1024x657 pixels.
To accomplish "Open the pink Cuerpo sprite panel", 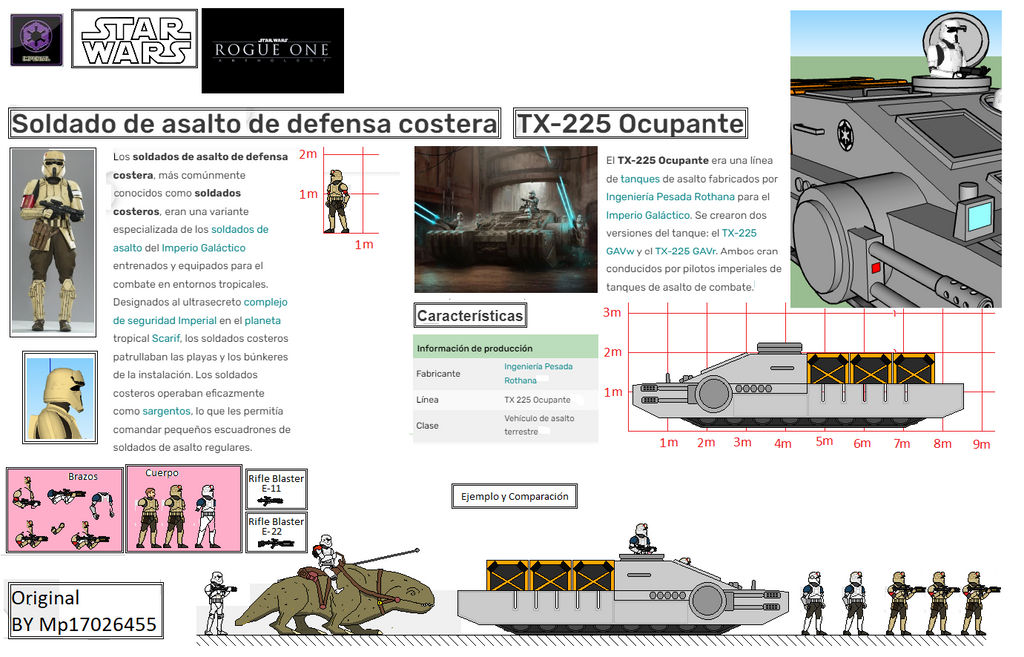I will [x=184, y=509].
